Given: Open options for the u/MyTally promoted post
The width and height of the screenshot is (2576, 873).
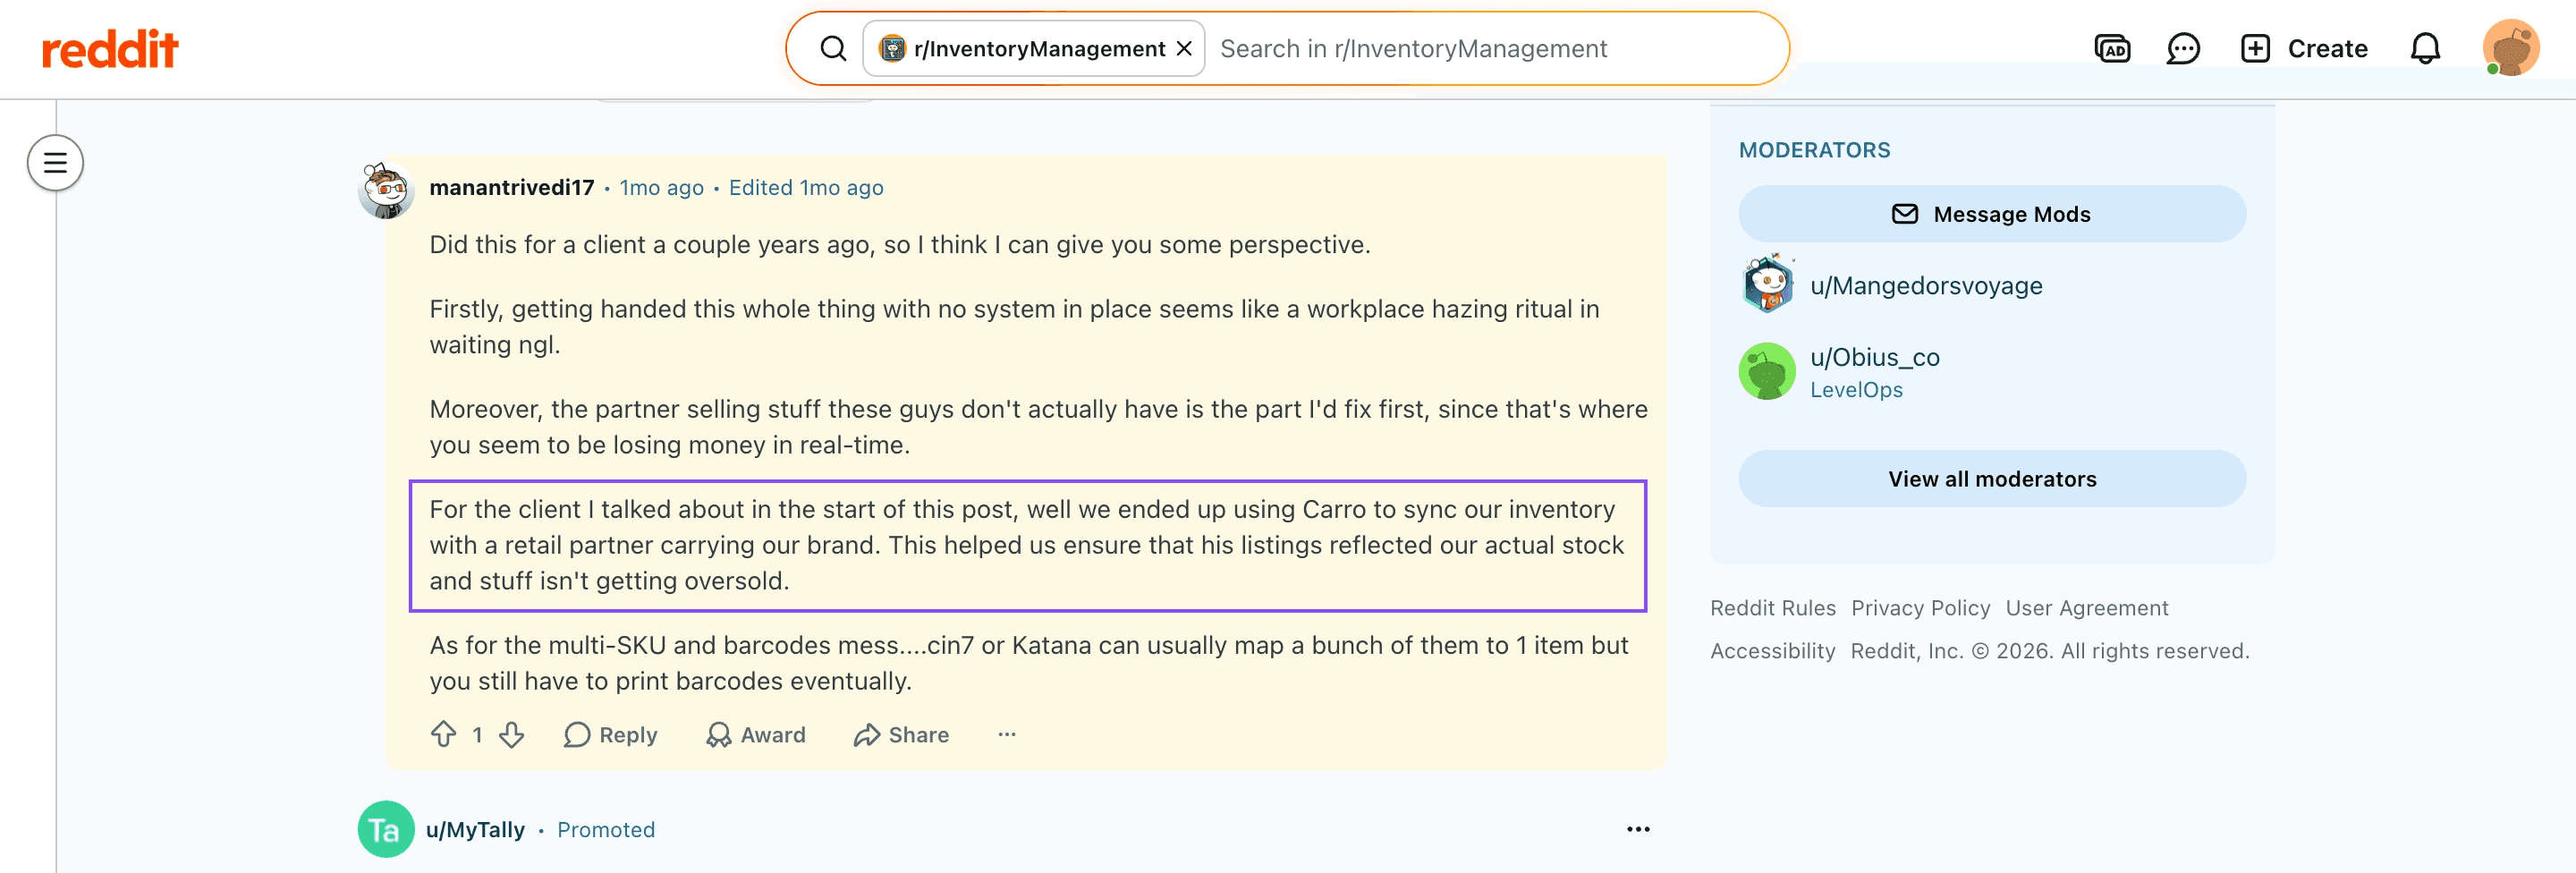Looking at the screenshot, I should pyautogui.click(x=1638, y=829).
